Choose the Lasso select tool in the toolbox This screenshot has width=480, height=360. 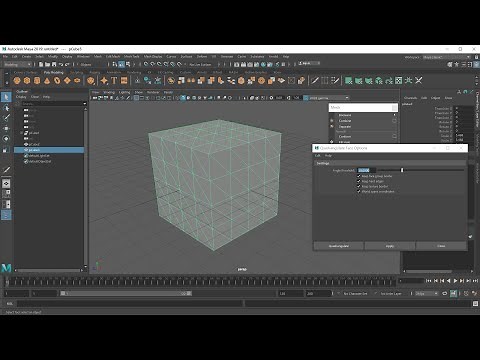coord(6,108)
